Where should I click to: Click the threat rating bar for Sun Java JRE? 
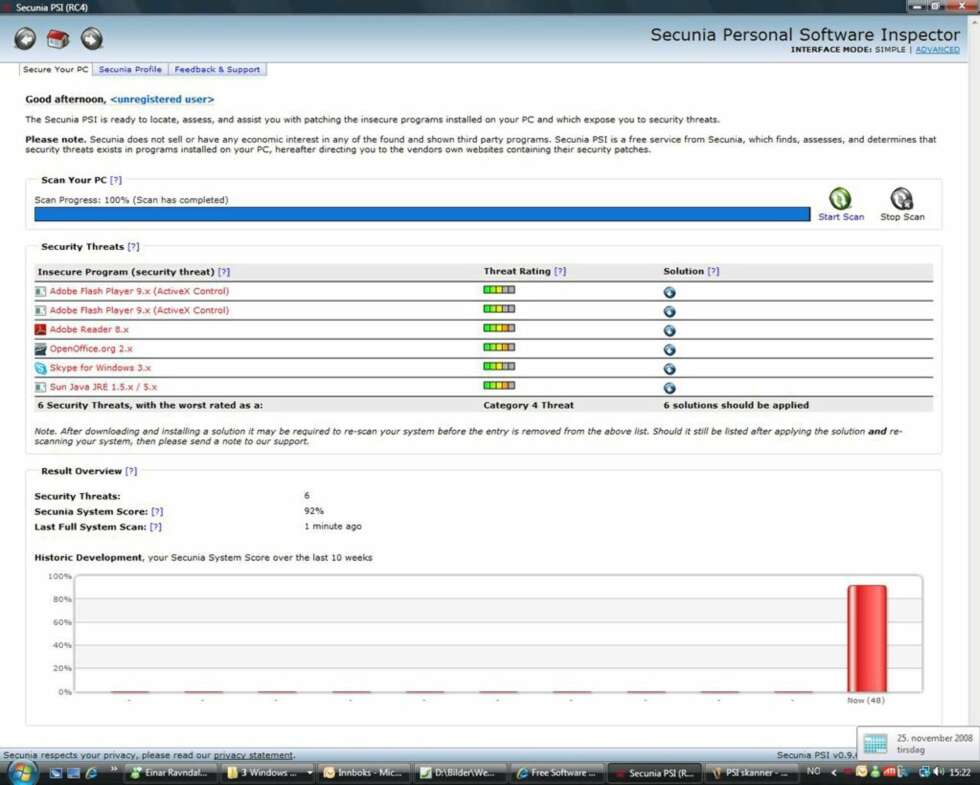[499, 386]
